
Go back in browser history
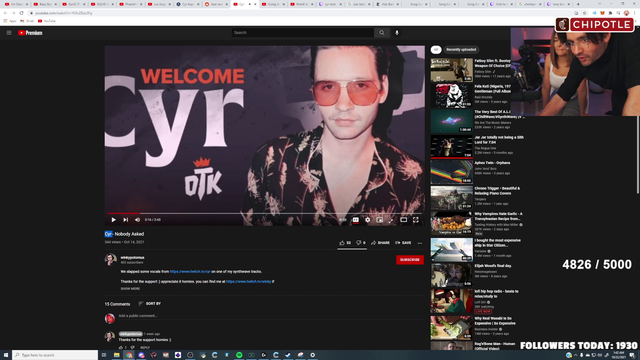pyautogui.click(x=5, y=13)
